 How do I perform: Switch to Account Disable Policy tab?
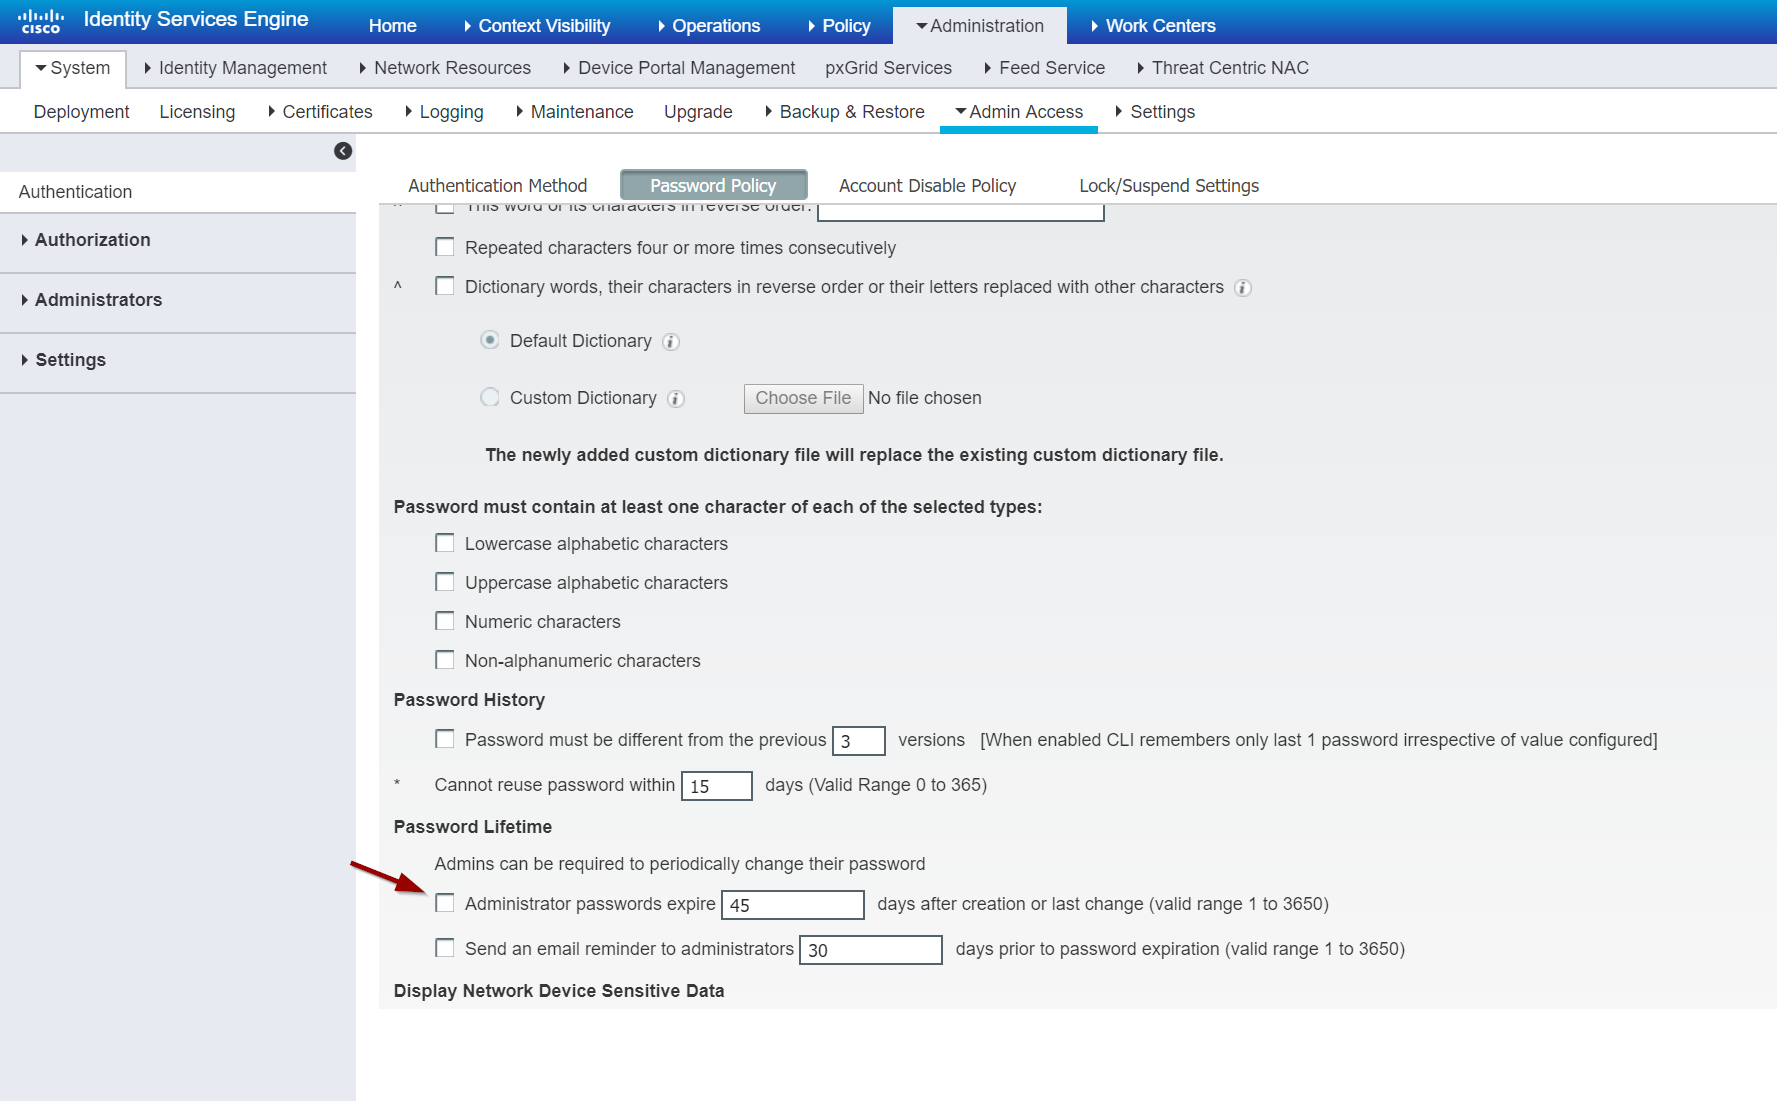coord(927,186)
